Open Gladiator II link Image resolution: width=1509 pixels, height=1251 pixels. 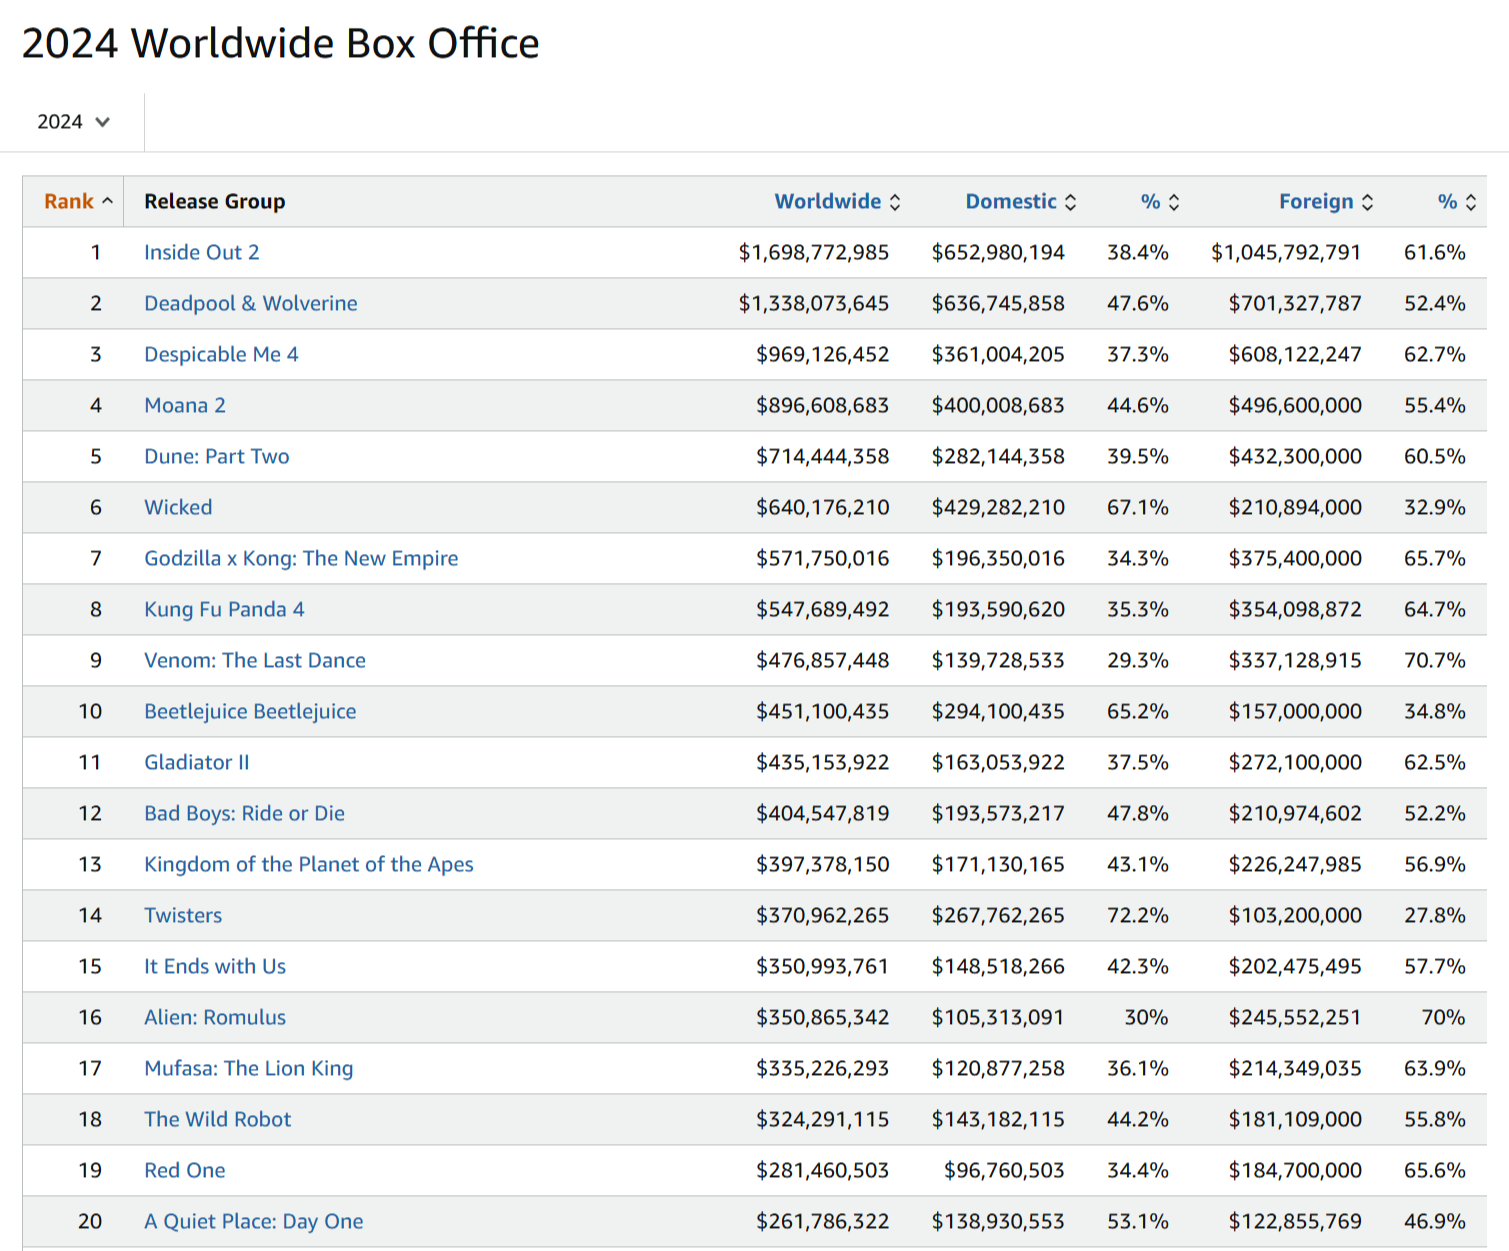(x=197, y=762)
